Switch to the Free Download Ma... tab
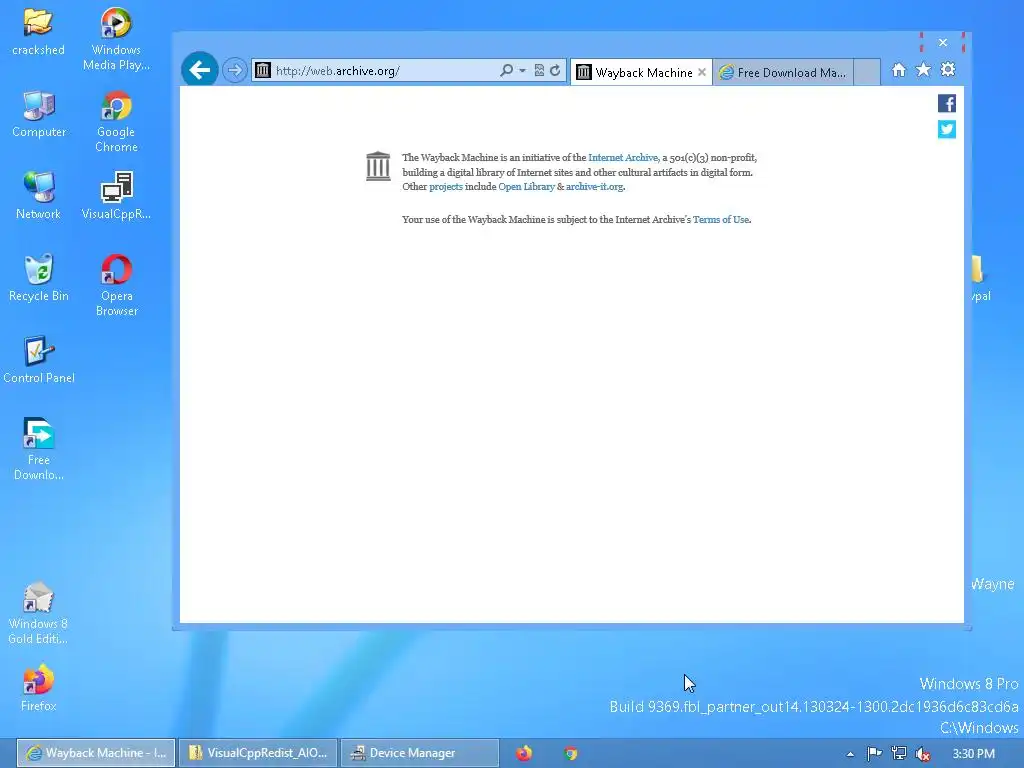Screen dimensions: 1024x768 point(782,72)
